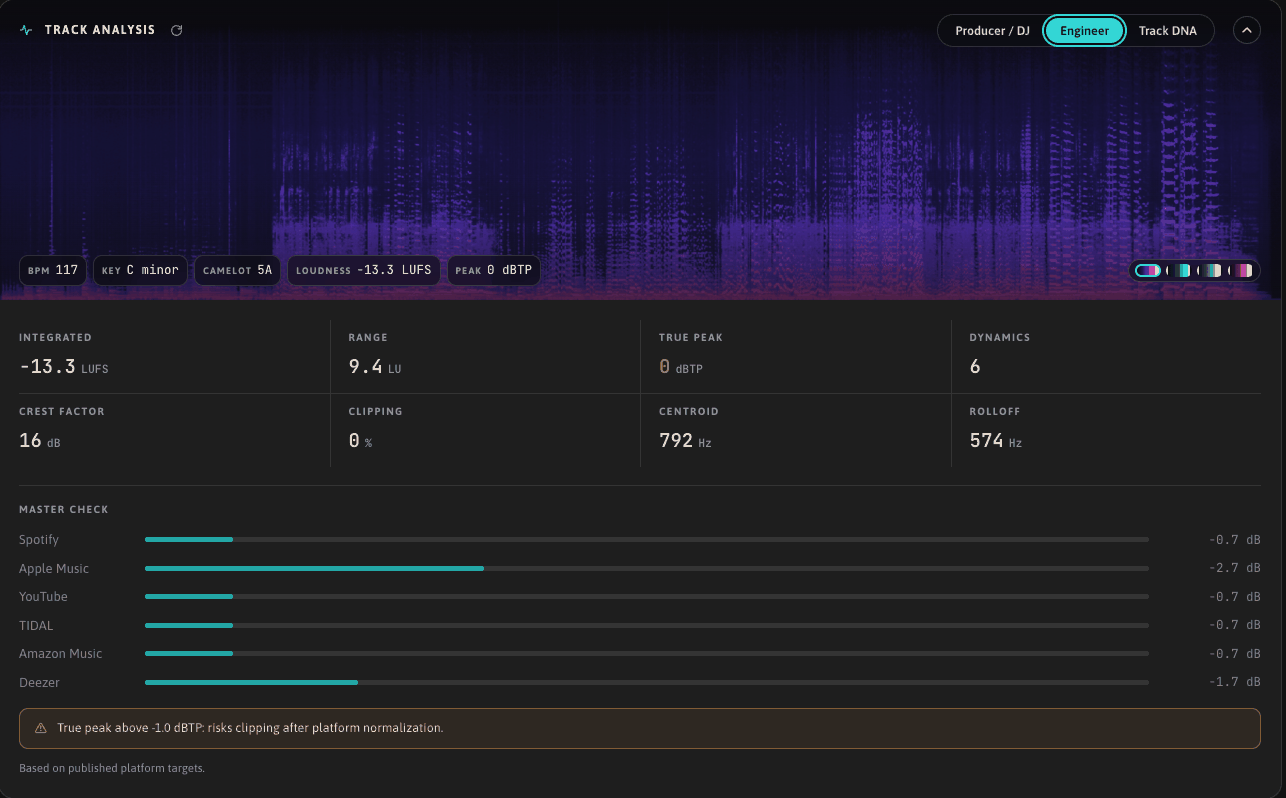1286x798 pixels.
Task: Click the -1.7 dB Deezer offset
Action: (x=1234, y=682)
